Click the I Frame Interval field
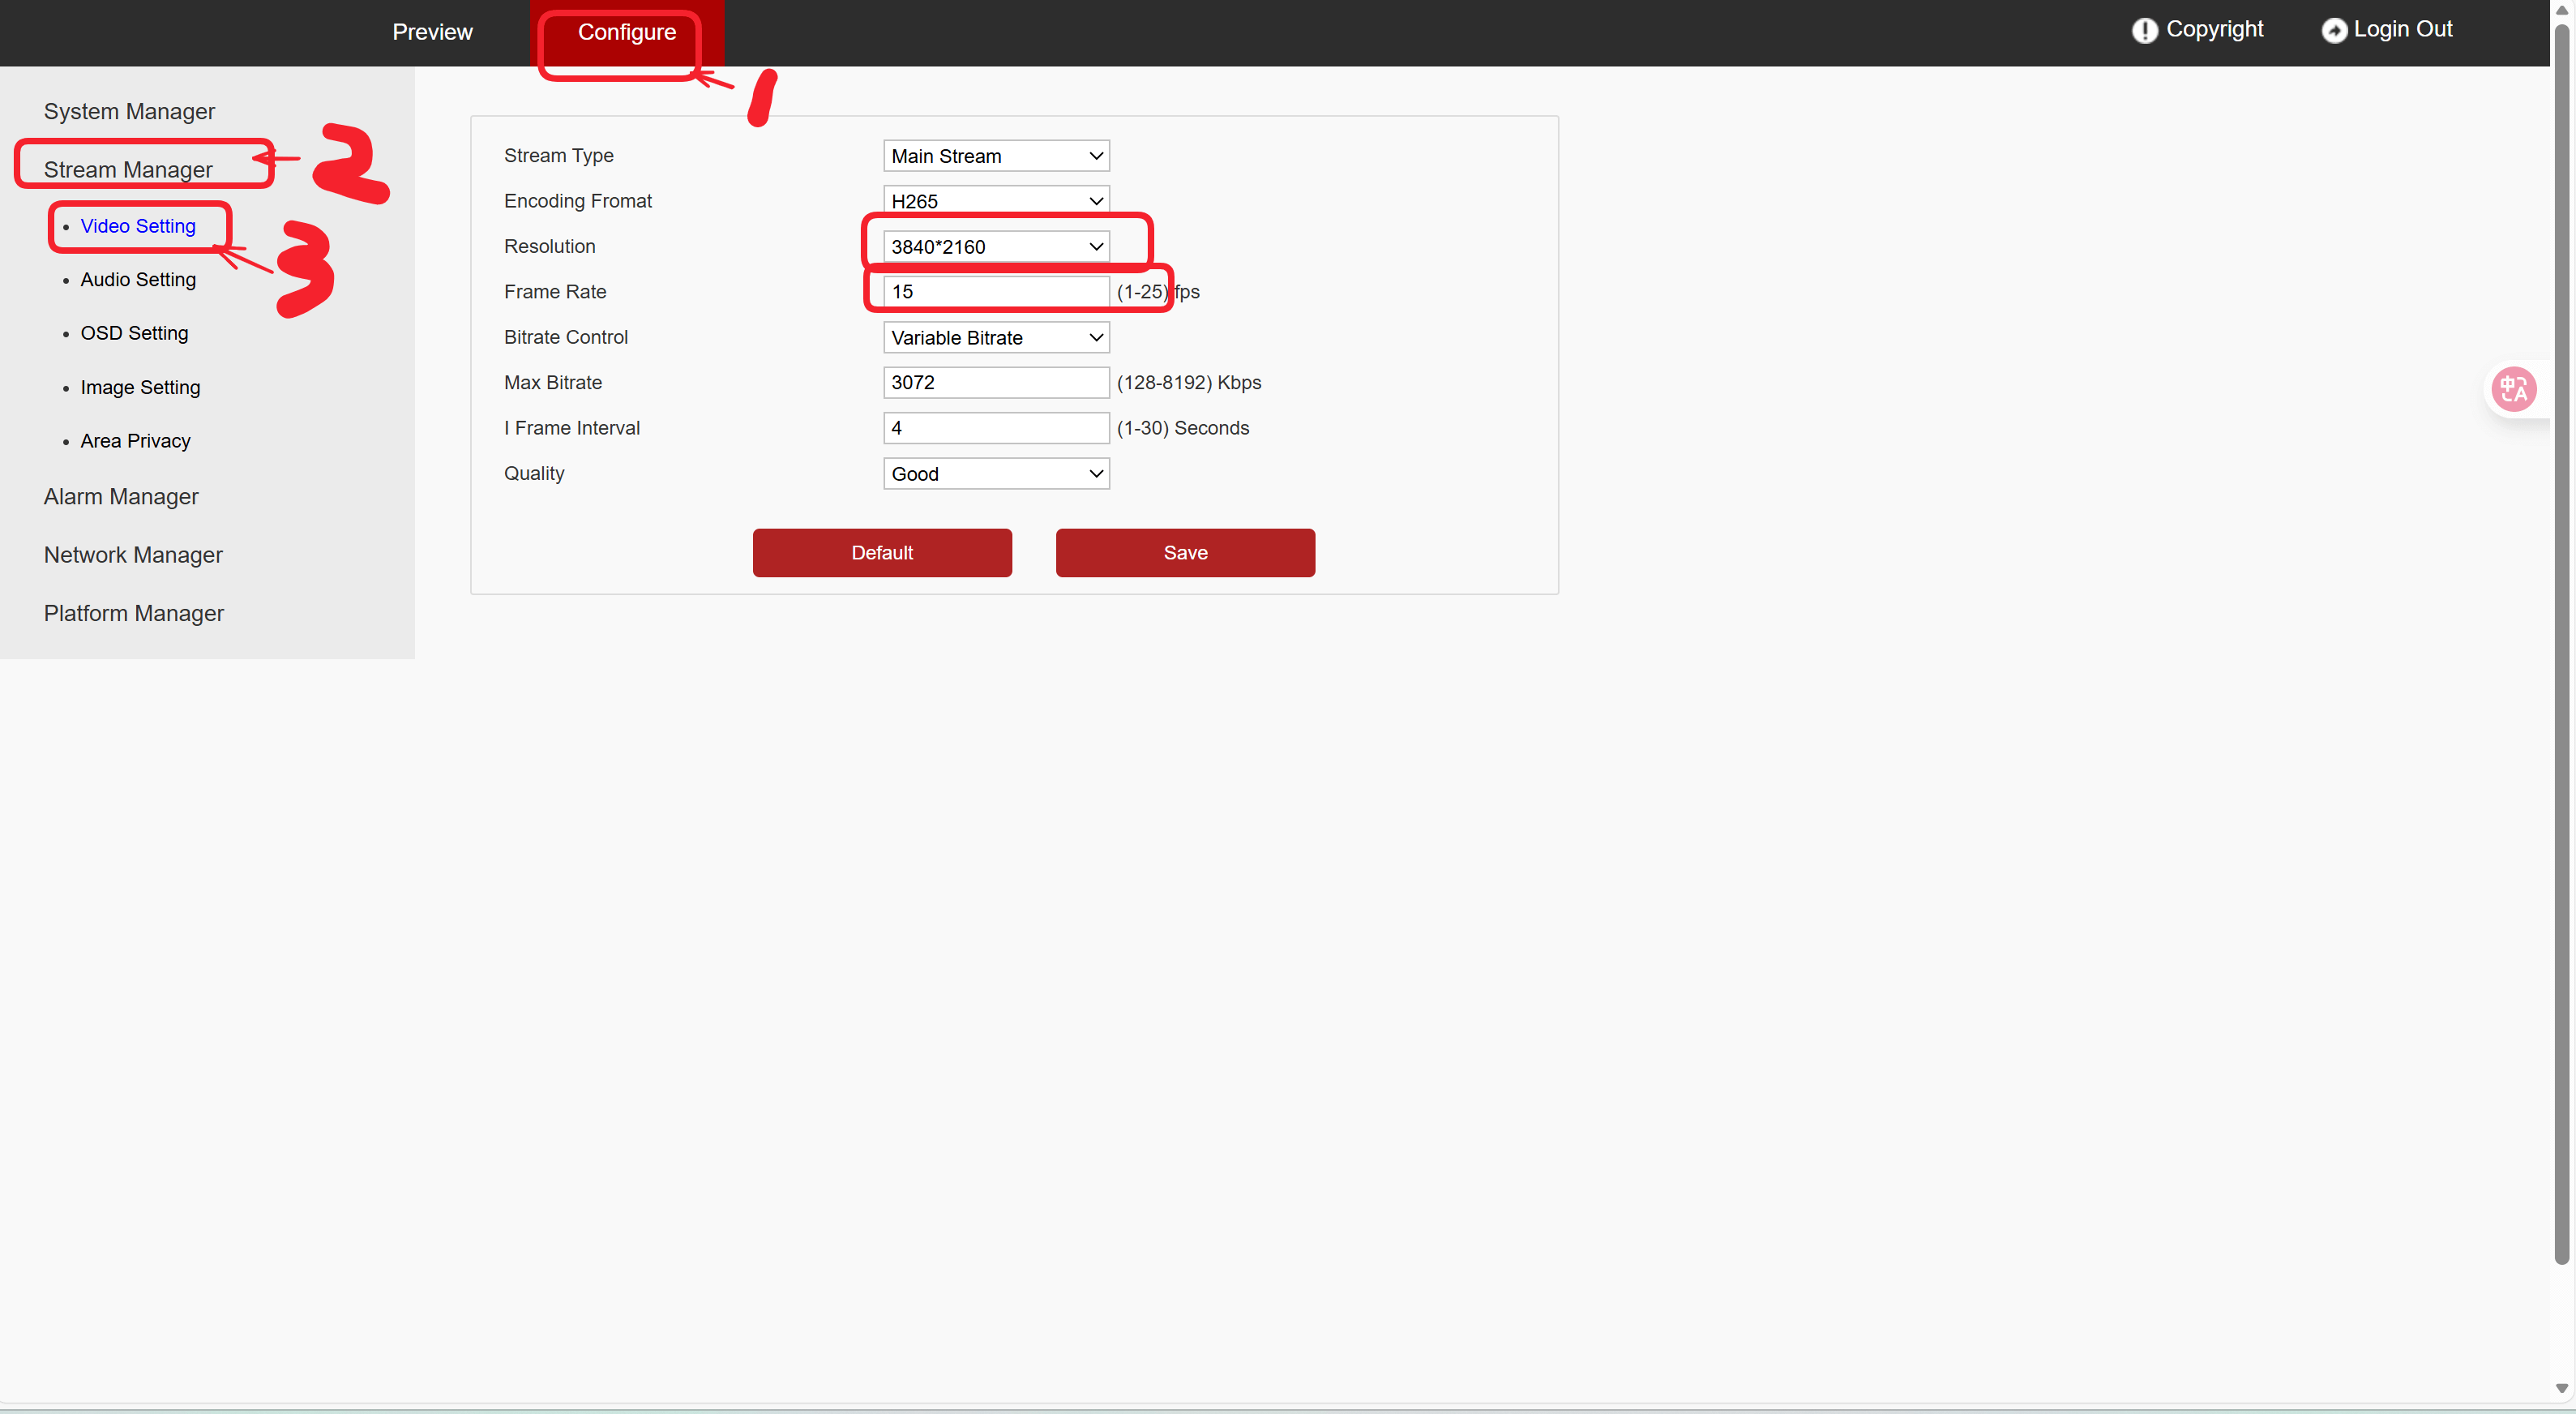Screen dimensions: 2576x1414 click(995, 428)
